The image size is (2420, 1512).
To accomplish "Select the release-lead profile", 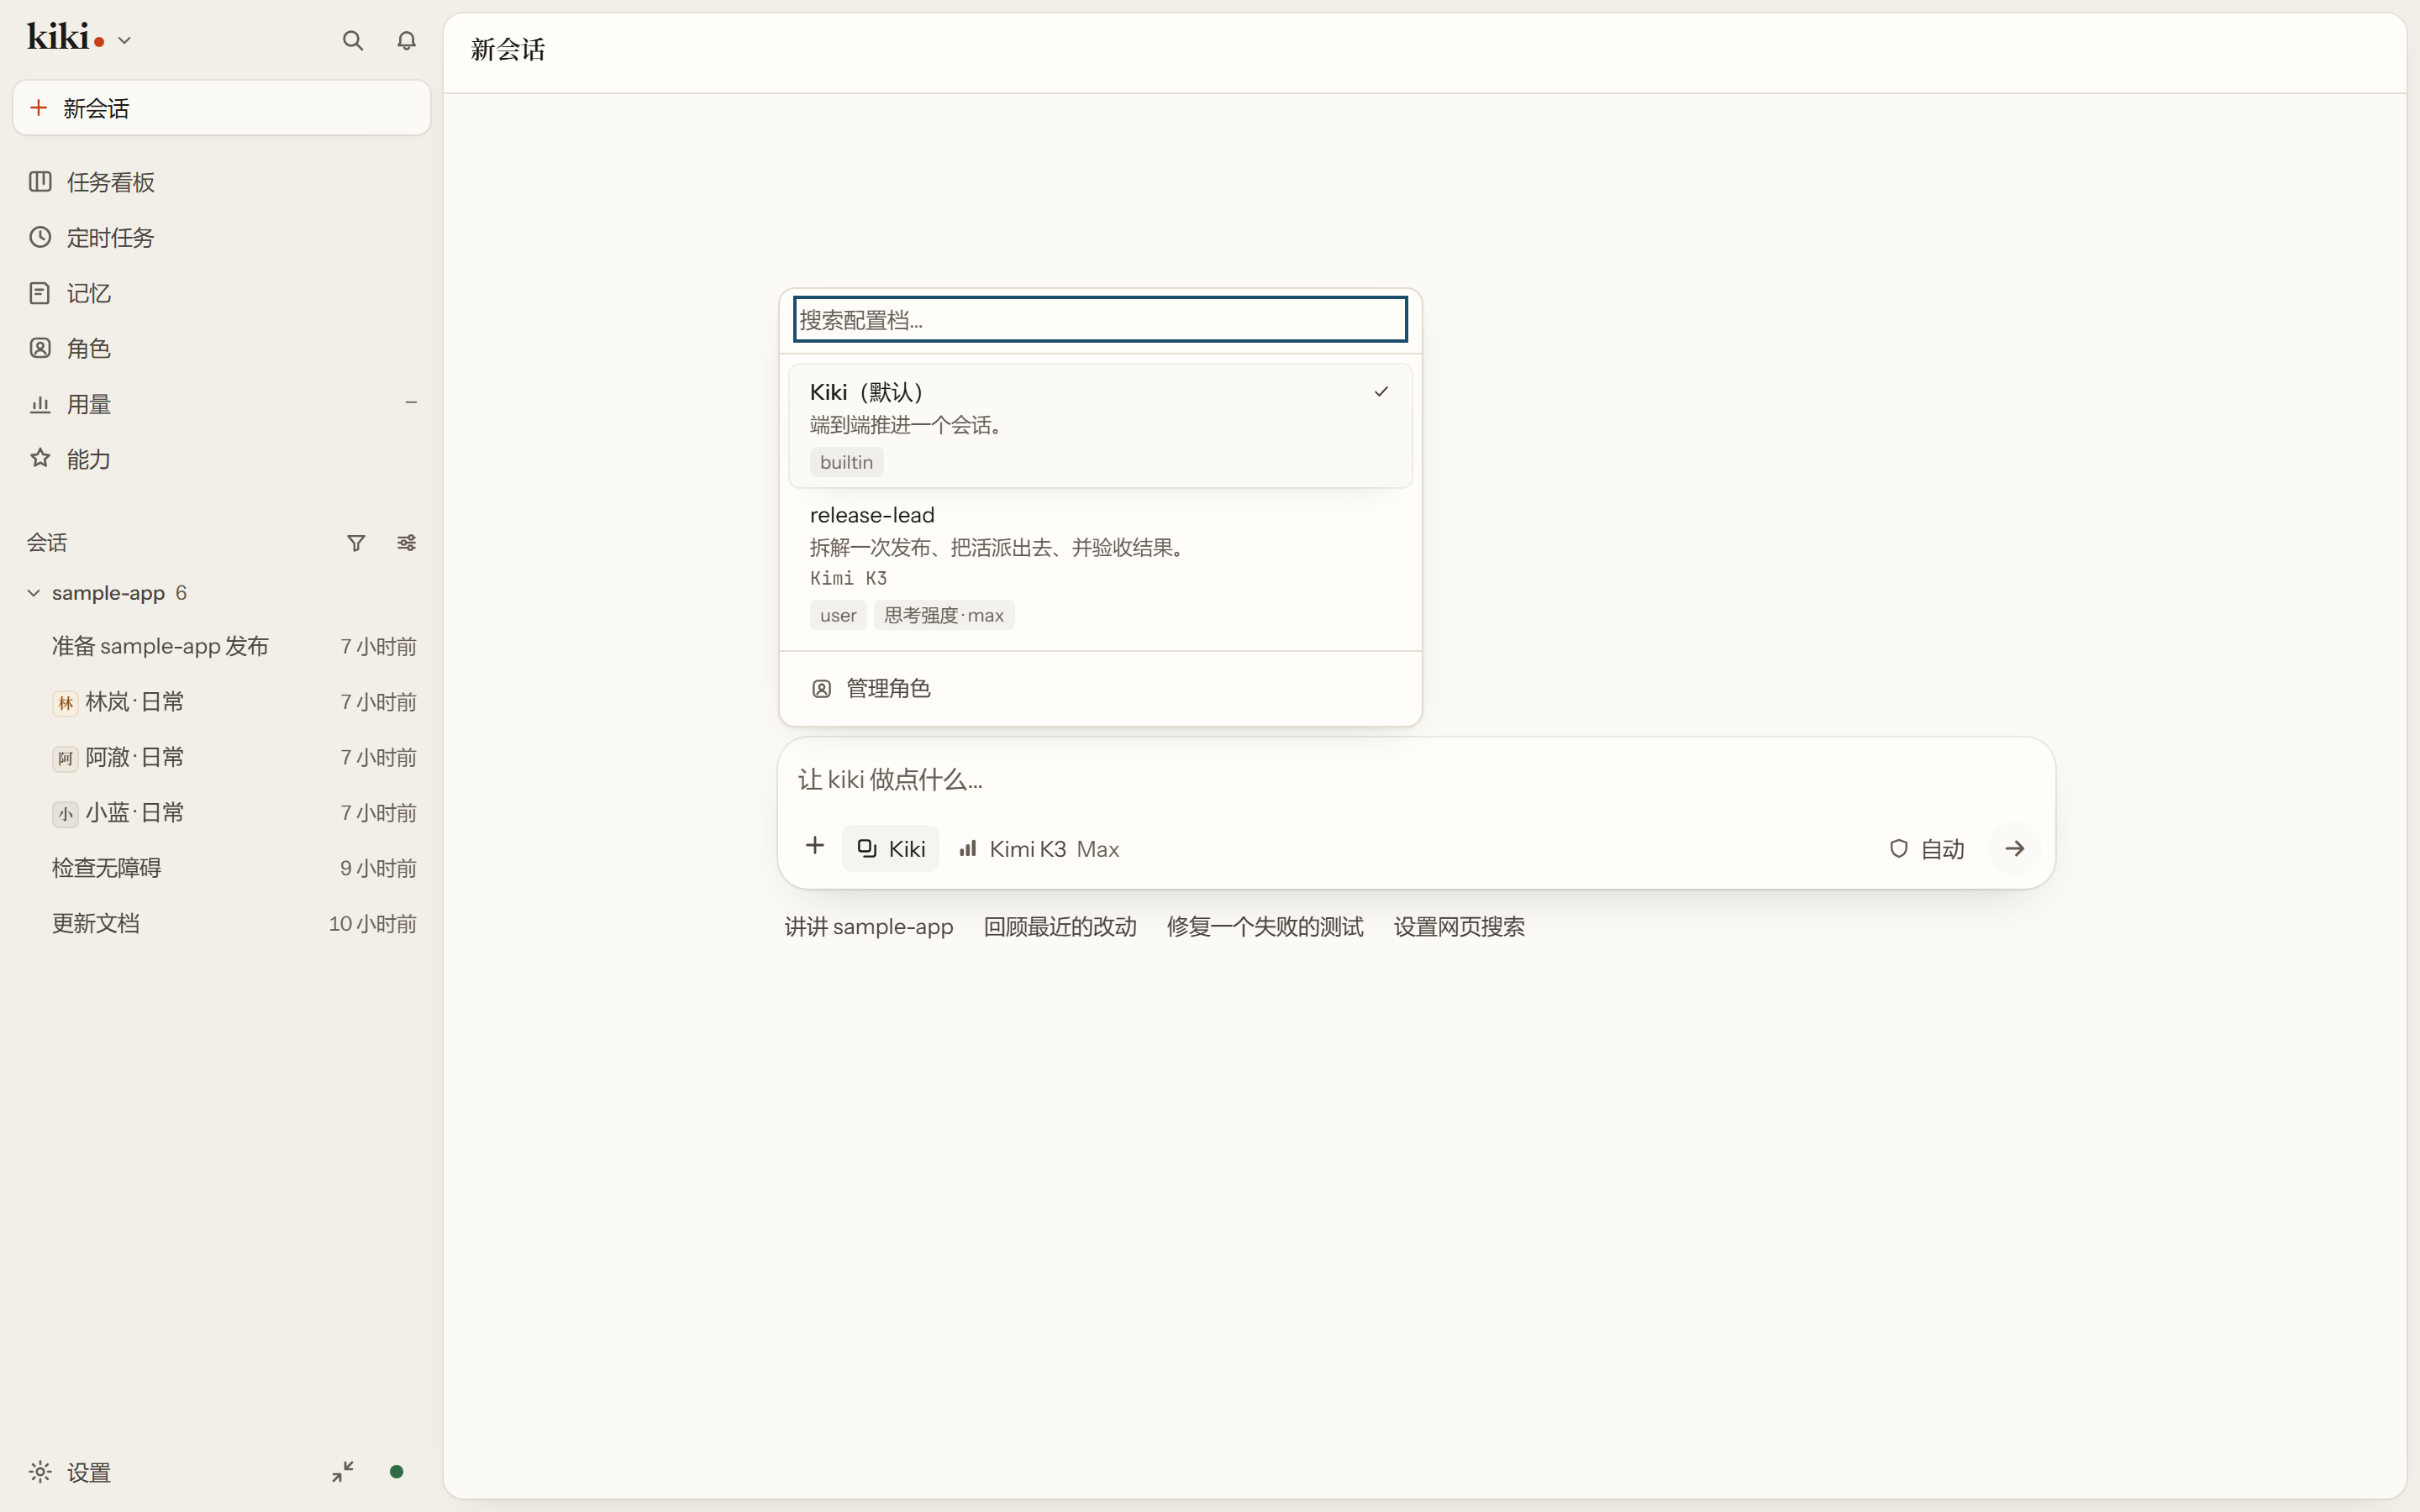I will point(1100,565).
